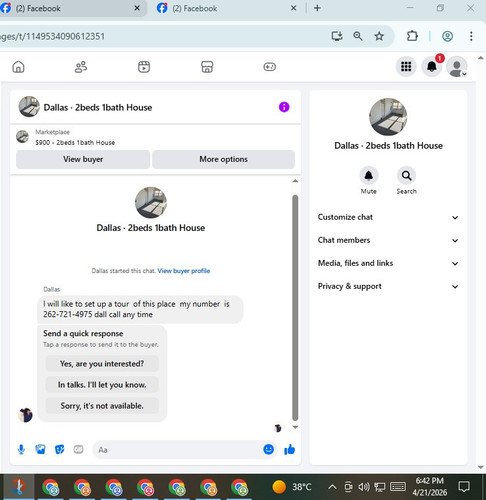Click the More options button
486x500 pixels.
tap(223, 159)
